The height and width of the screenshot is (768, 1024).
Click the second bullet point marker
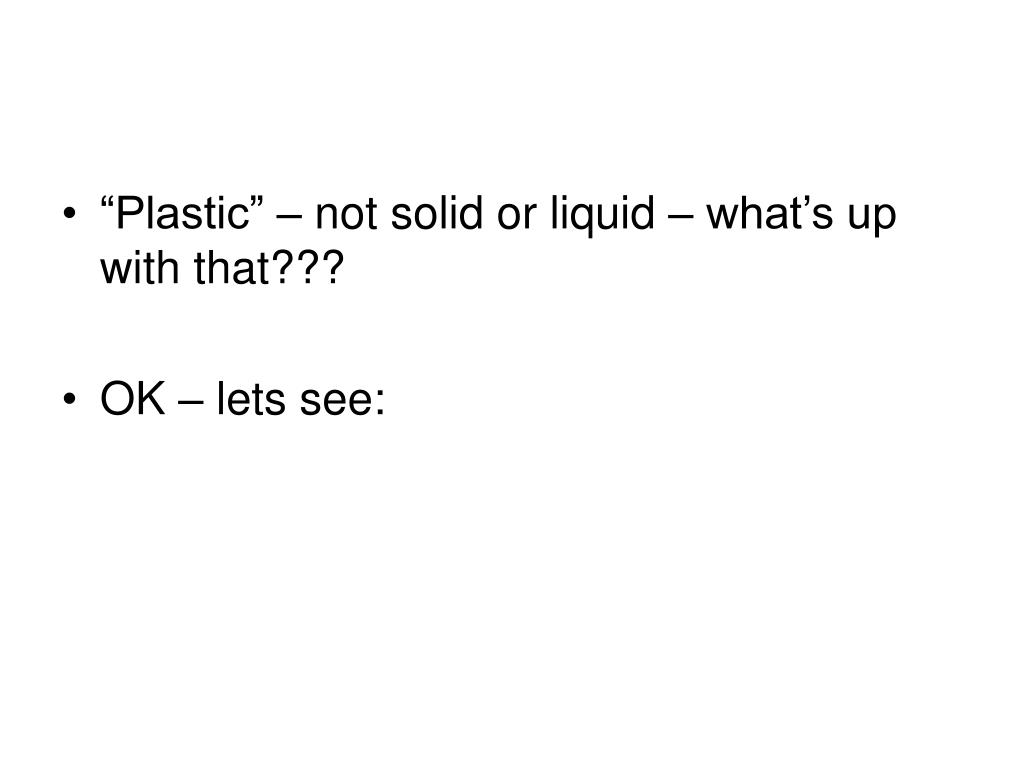70,399
